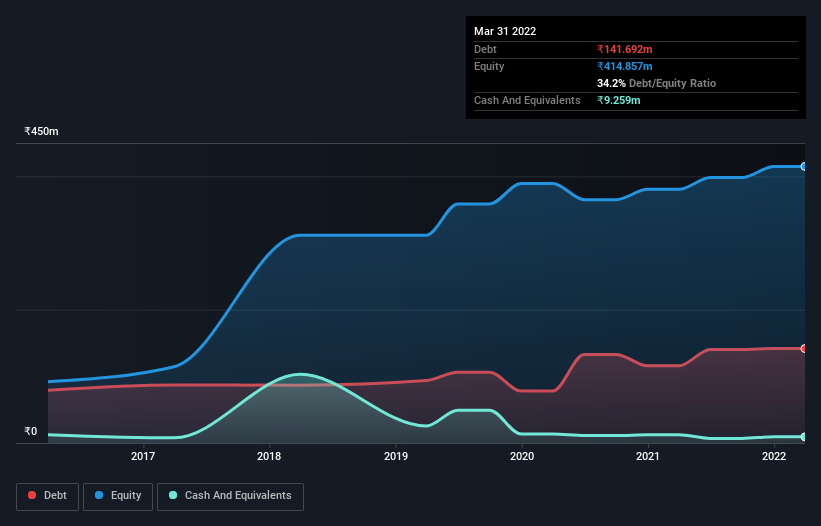Select the 2021 x-axis label
The image size is (821, 526).
[x=648, y=456]
